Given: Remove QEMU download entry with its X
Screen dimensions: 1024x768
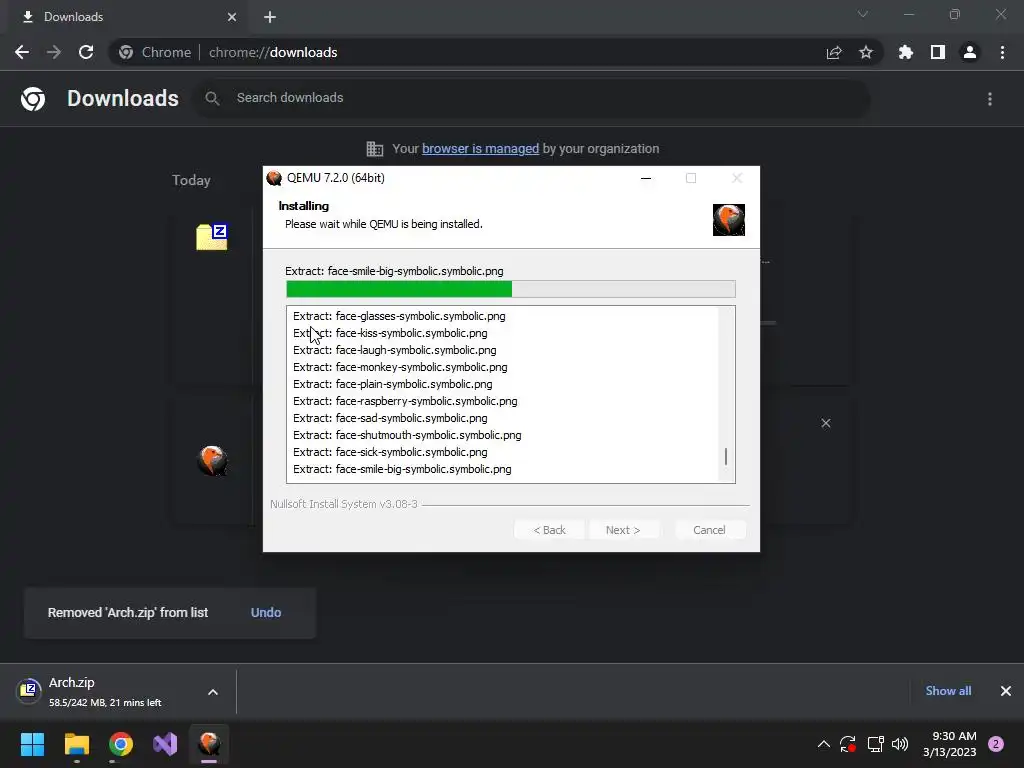Looking at the screenshot, I should [825, 423].
